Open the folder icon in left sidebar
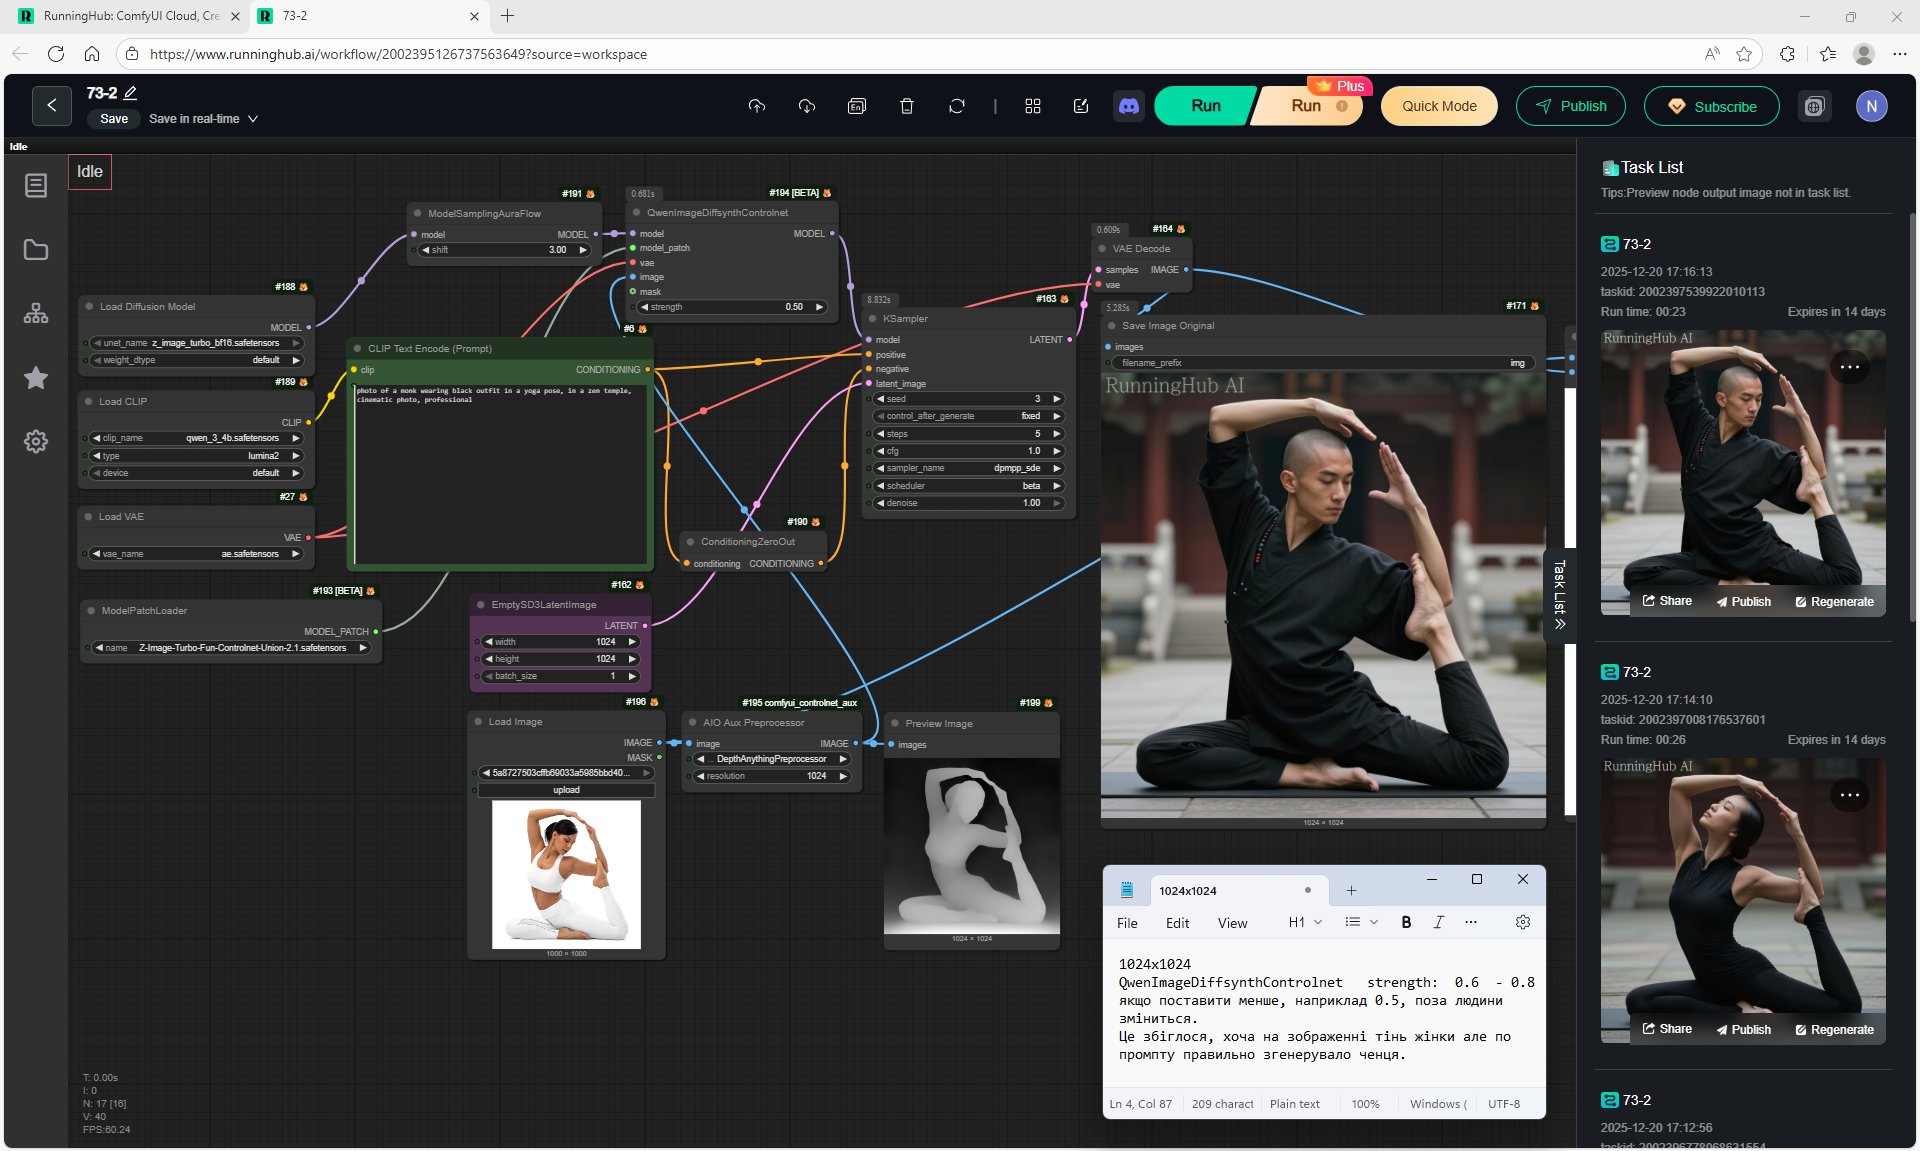The width and height of the screenshot is (1920, 1151). [x=36, y=250]
